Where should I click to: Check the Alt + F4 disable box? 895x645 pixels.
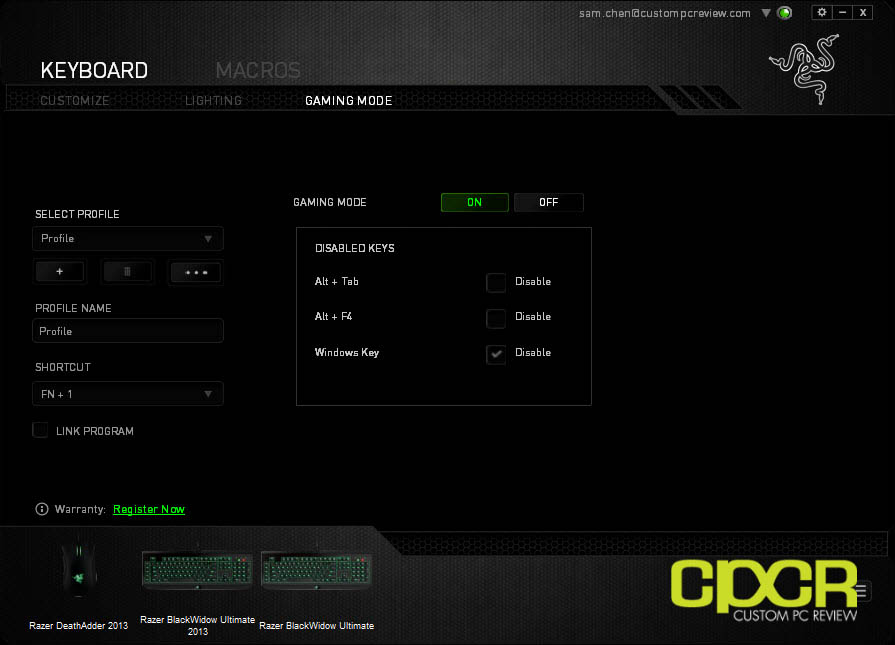click(x=496, y=317)
